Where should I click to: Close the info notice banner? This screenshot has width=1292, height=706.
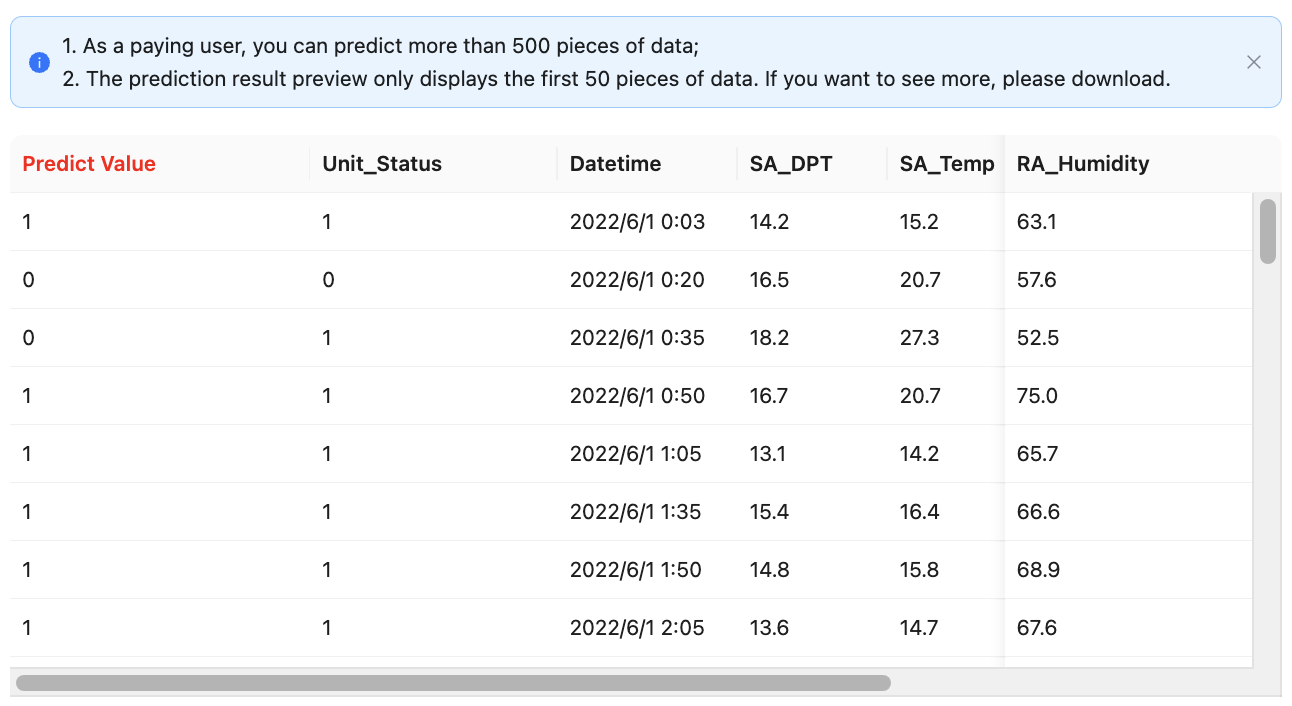(x=1253, y=62)
